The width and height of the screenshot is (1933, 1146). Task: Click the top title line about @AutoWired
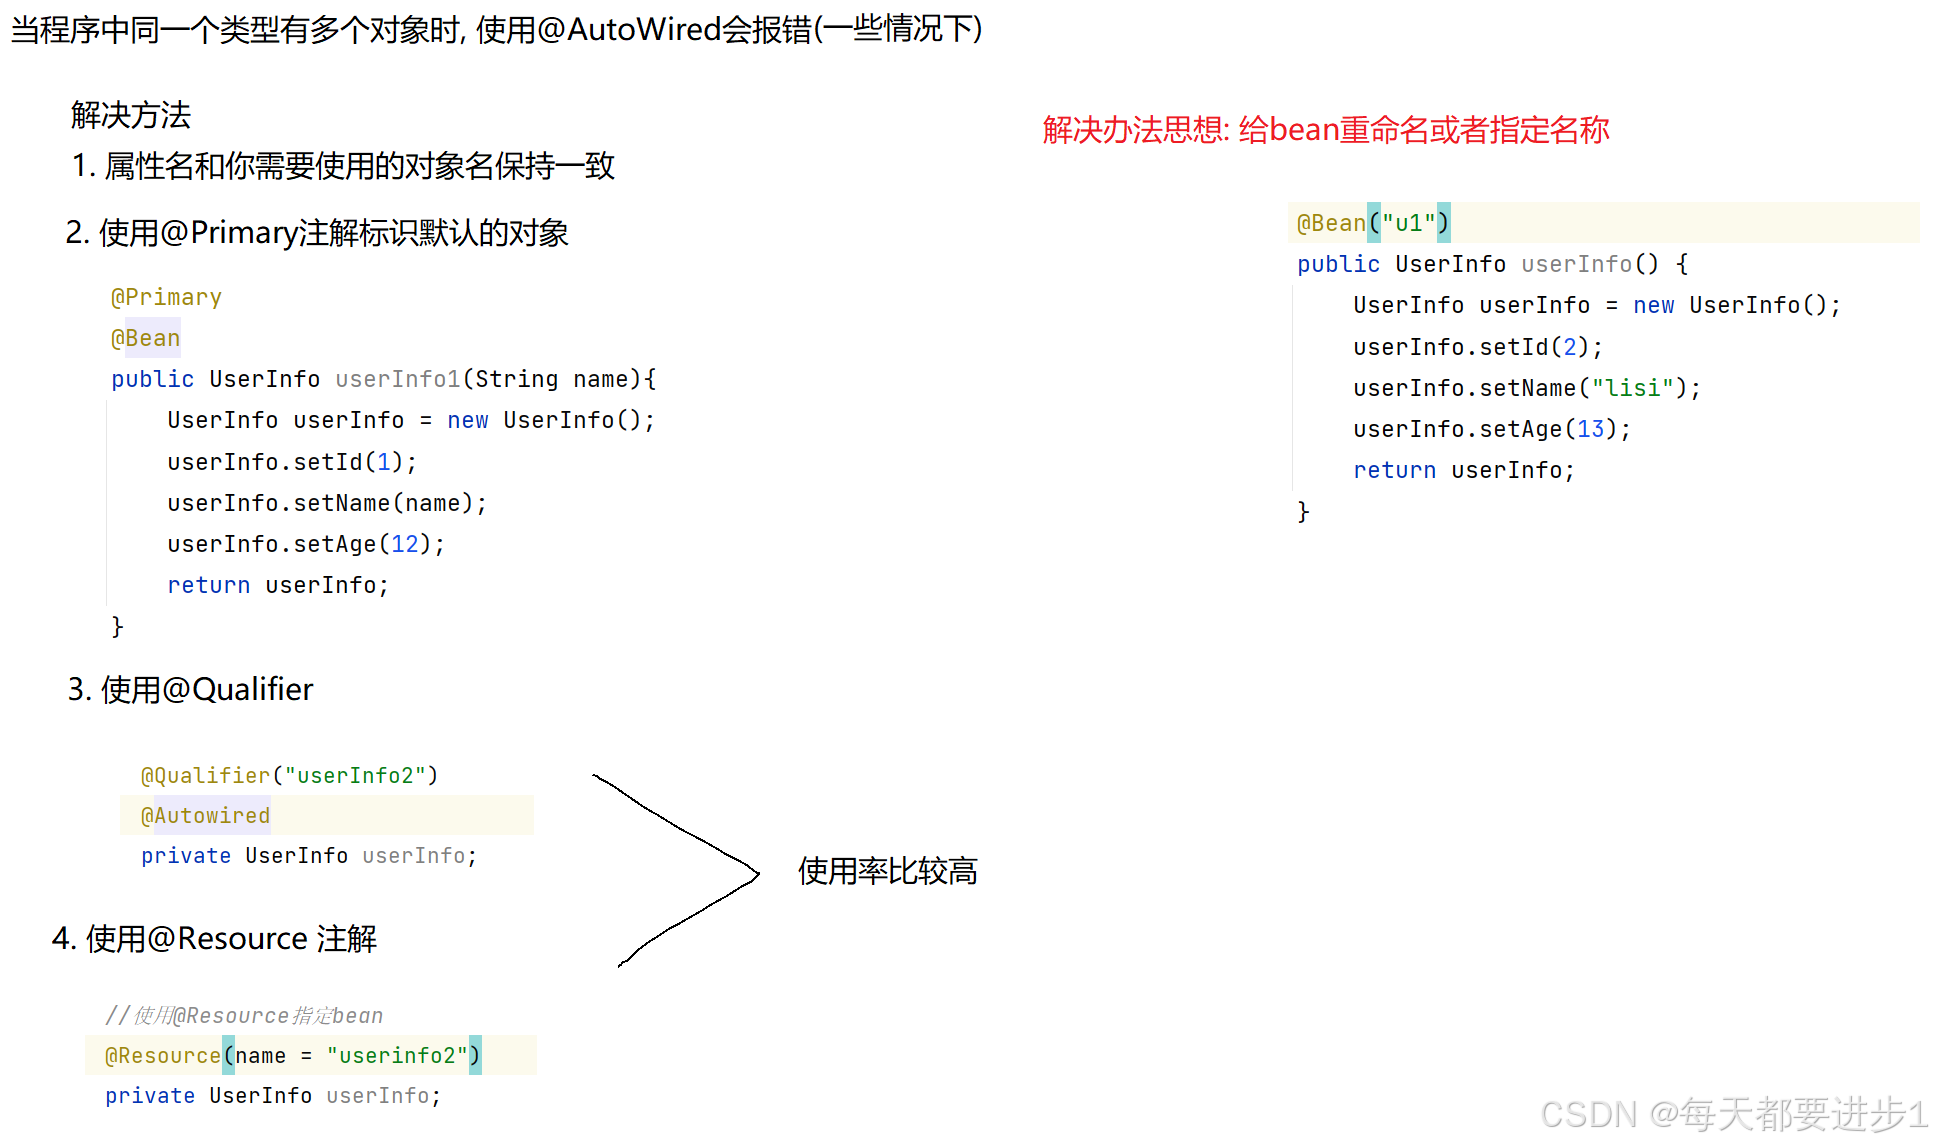click(496, 29)
